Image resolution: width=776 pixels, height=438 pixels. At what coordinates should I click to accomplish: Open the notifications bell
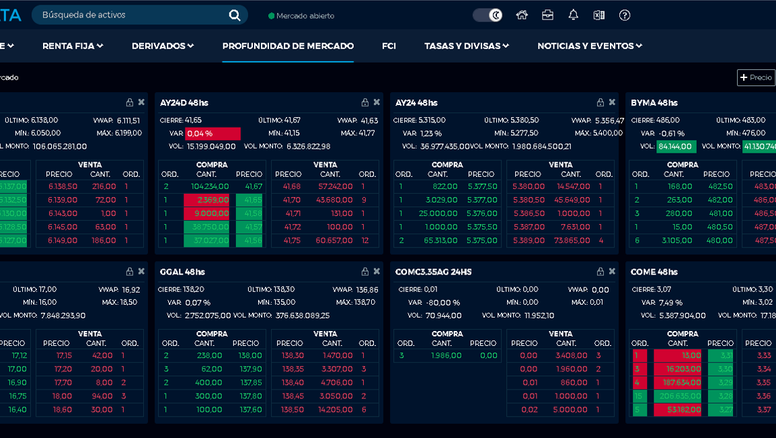coord(573,15)
